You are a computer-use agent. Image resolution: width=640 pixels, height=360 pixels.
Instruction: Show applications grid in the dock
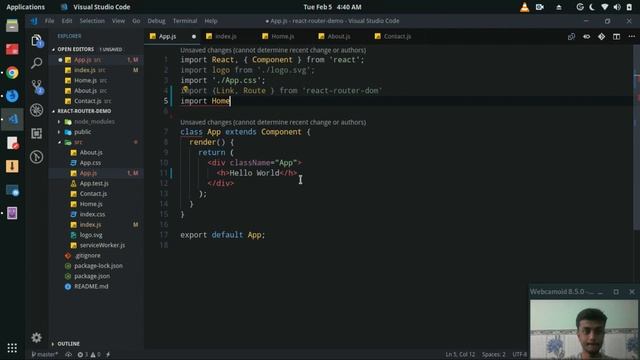click(x=12, y=348)
